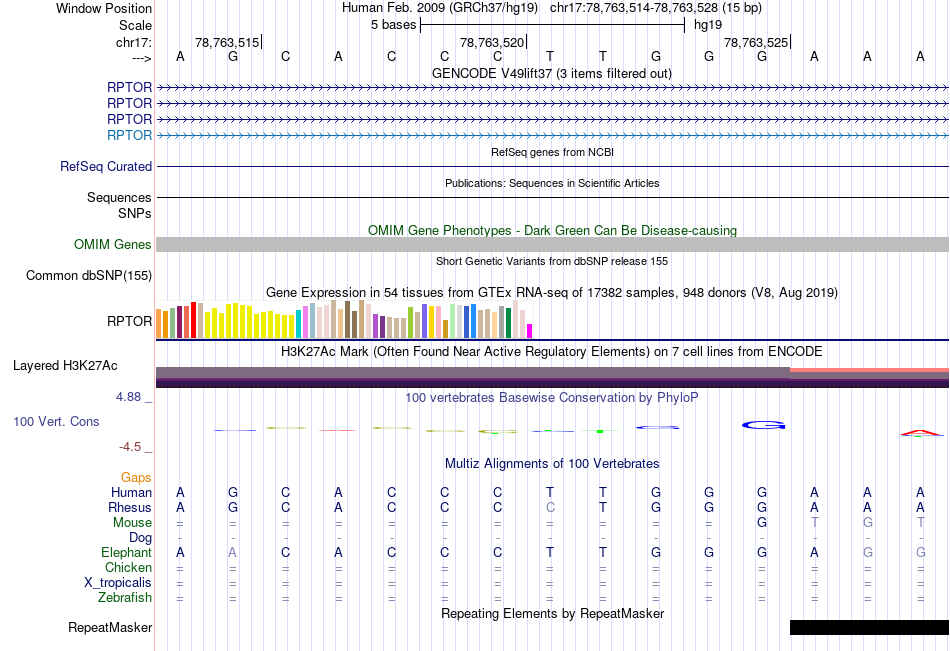Viewport: 950px width, 651px height.
Task: Click the GTEx Gene Expression track title
Action: click(x=551, y=293)
